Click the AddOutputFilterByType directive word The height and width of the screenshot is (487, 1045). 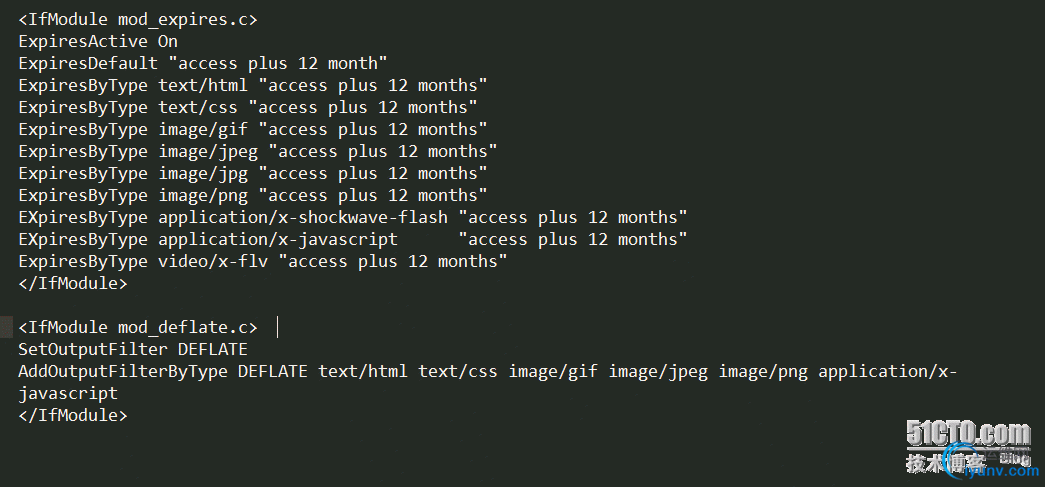tap(123, 372)
